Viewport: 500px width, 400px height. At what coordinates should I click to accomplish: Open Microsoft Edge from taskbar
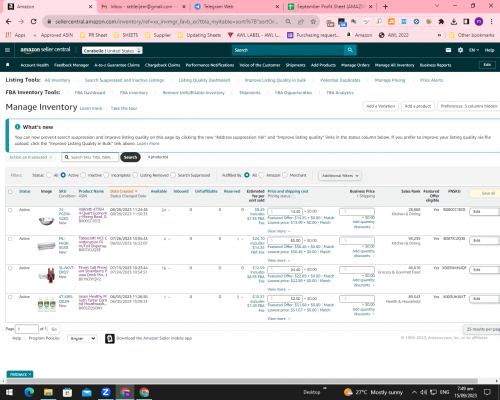(x=29, y=392)
